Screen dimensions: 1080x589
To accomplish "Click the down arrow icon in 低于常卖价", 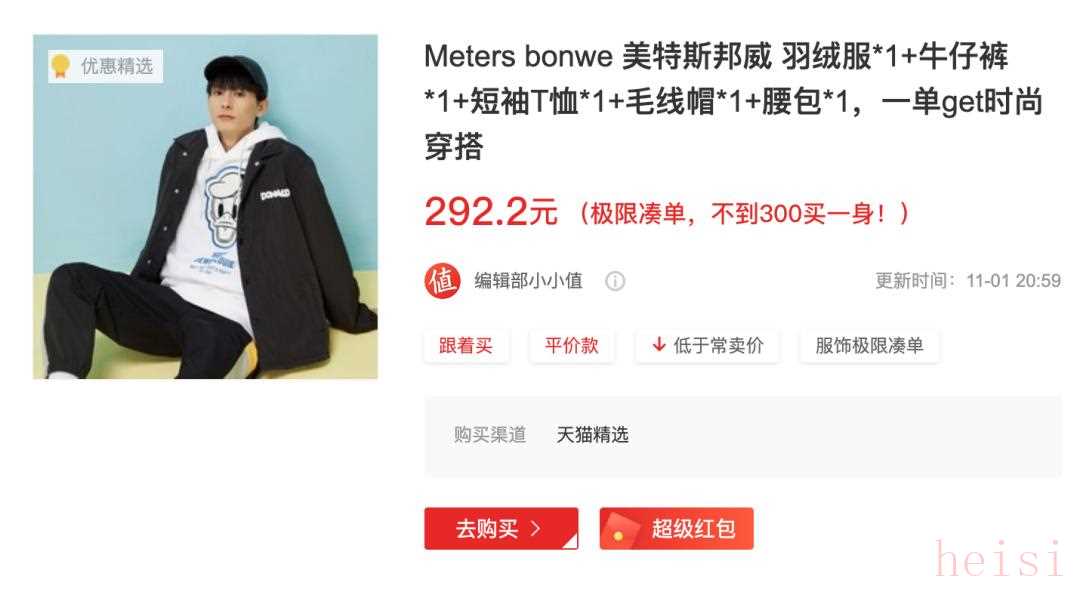I will [x=658, y=344].
